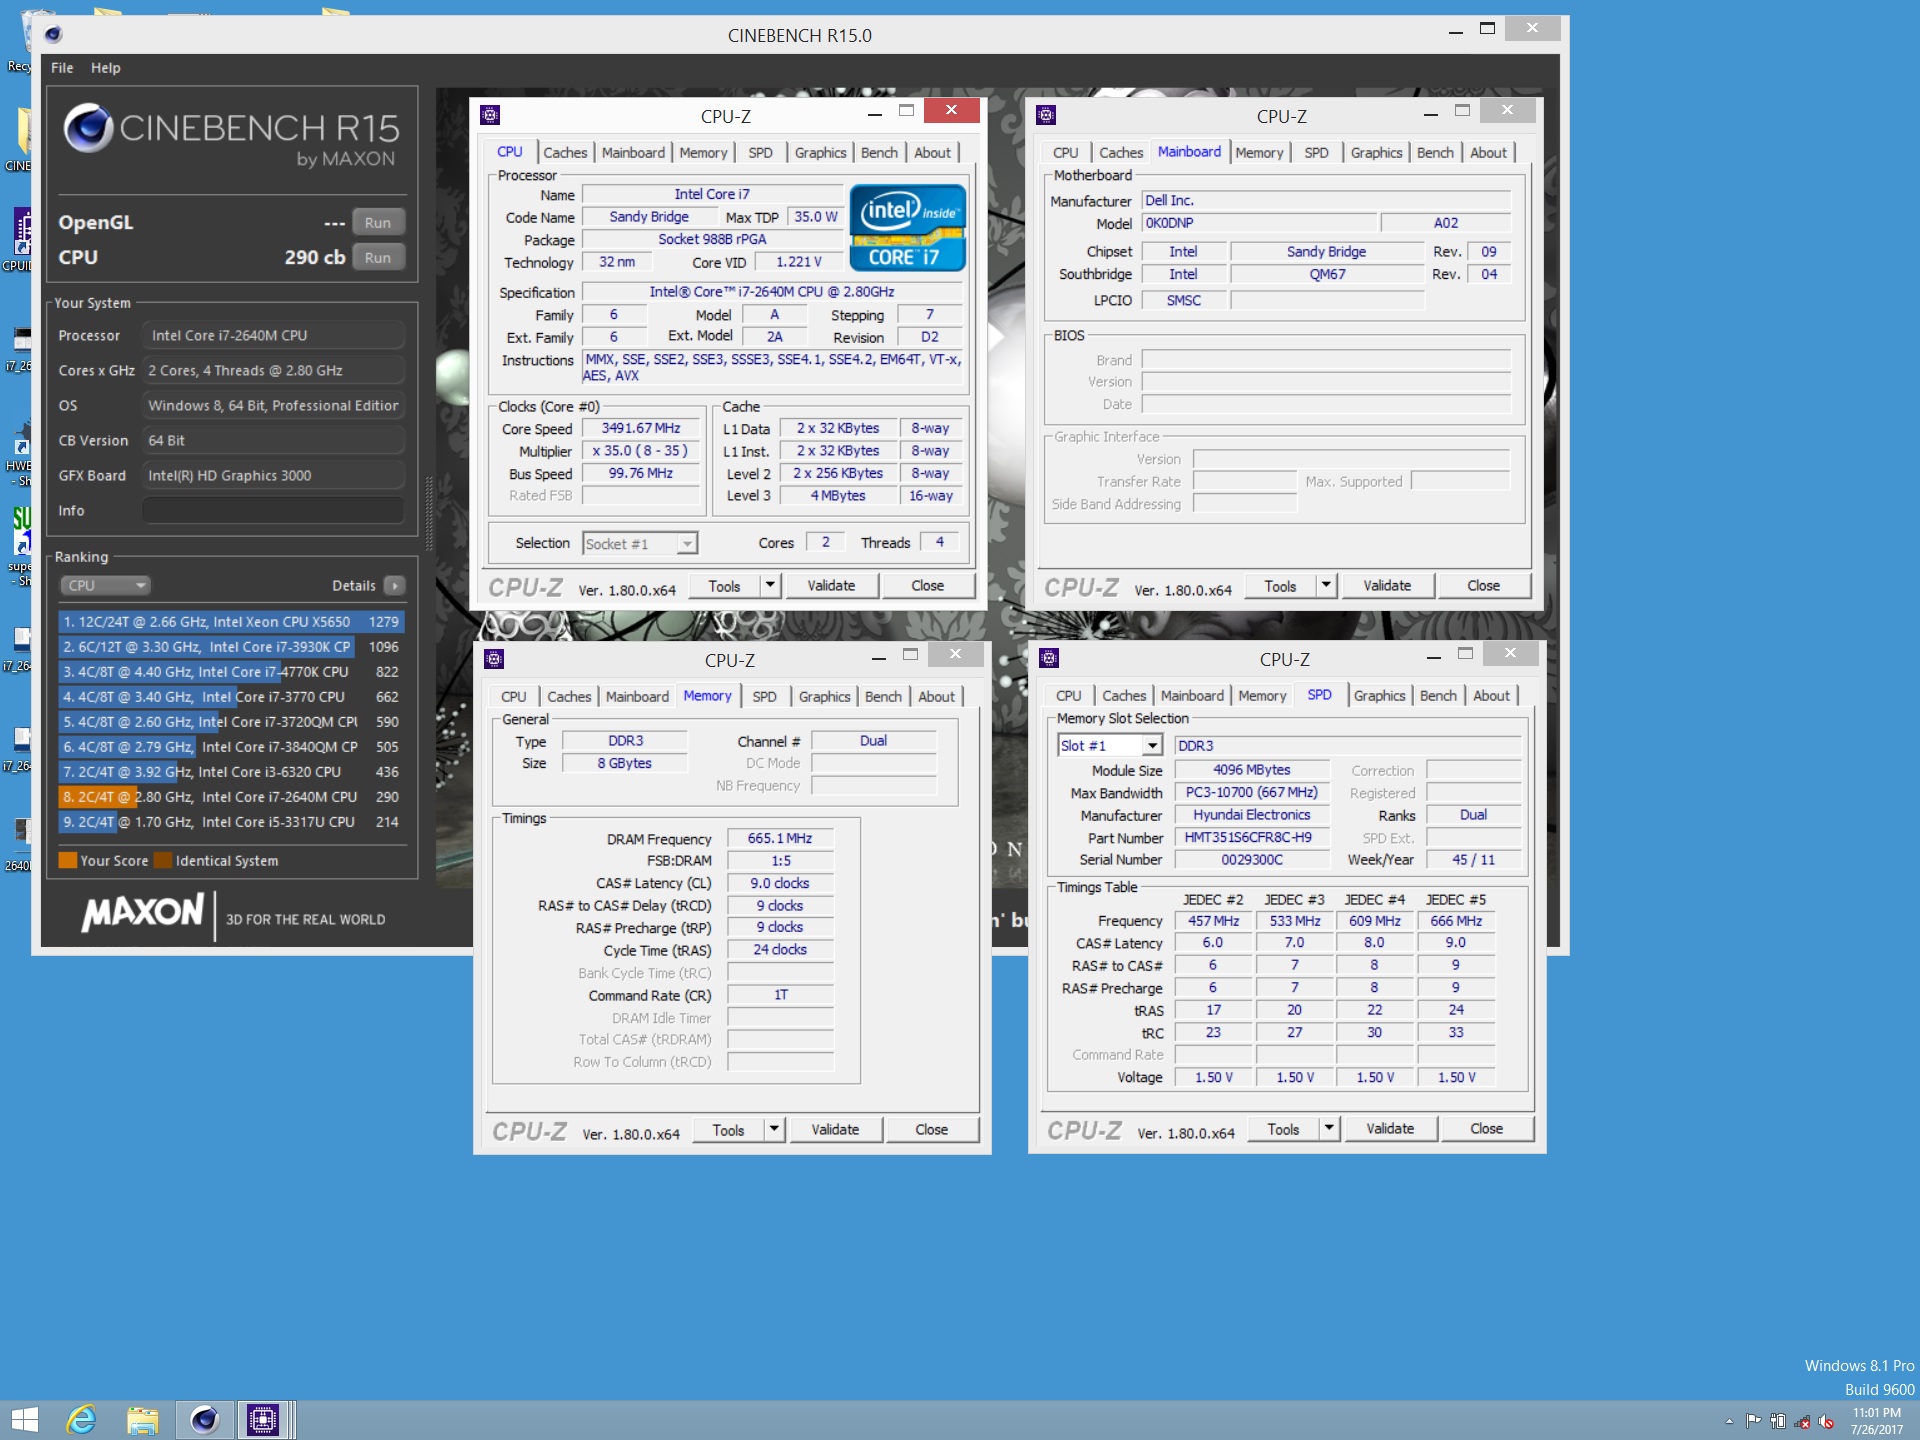Run the CPU benchmark
The width and height of the screenshot is (1920, 1440).
tap(378, 257)
